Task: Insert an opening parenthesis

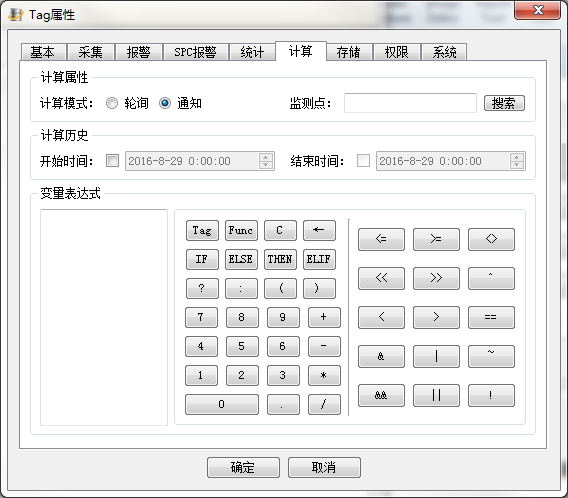Action: coord(280,288)
